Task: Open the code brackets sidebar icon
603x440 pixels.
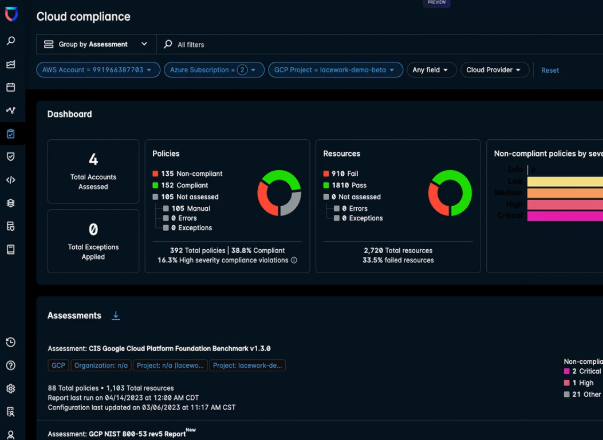Action: [11, 180]
